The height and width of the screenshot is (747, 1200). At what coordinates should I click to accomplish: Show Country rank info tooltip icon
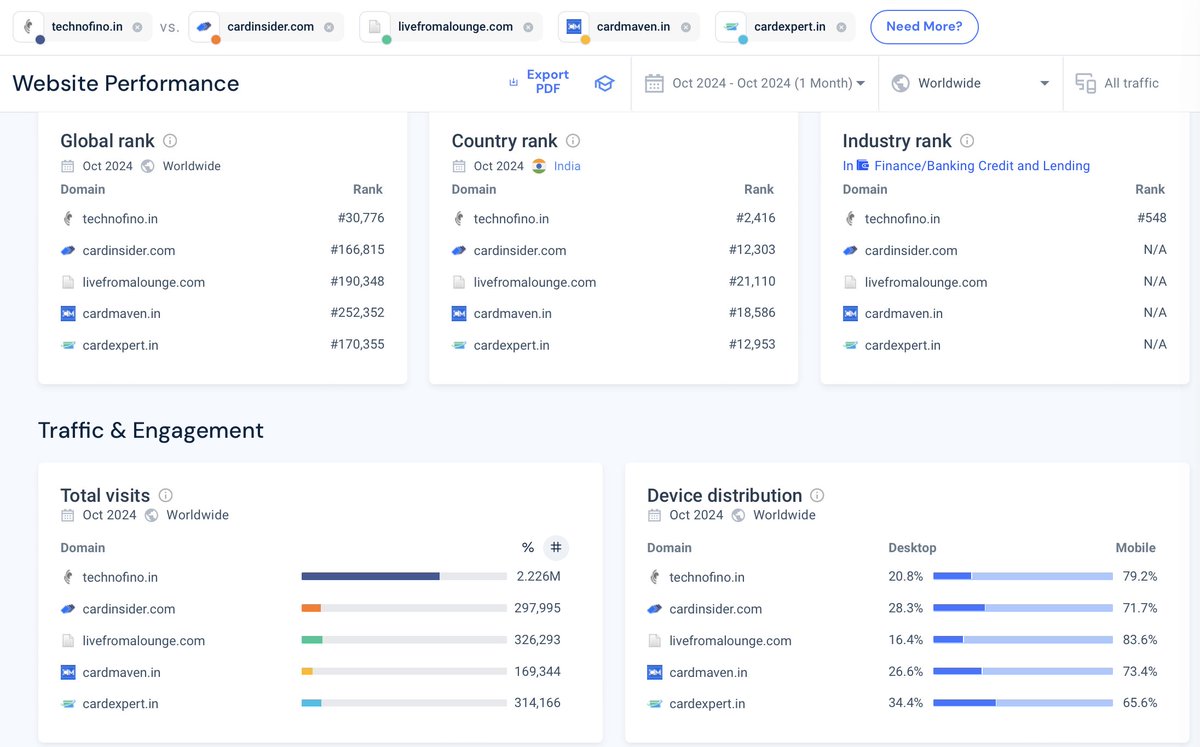click(x=573, y=141)
